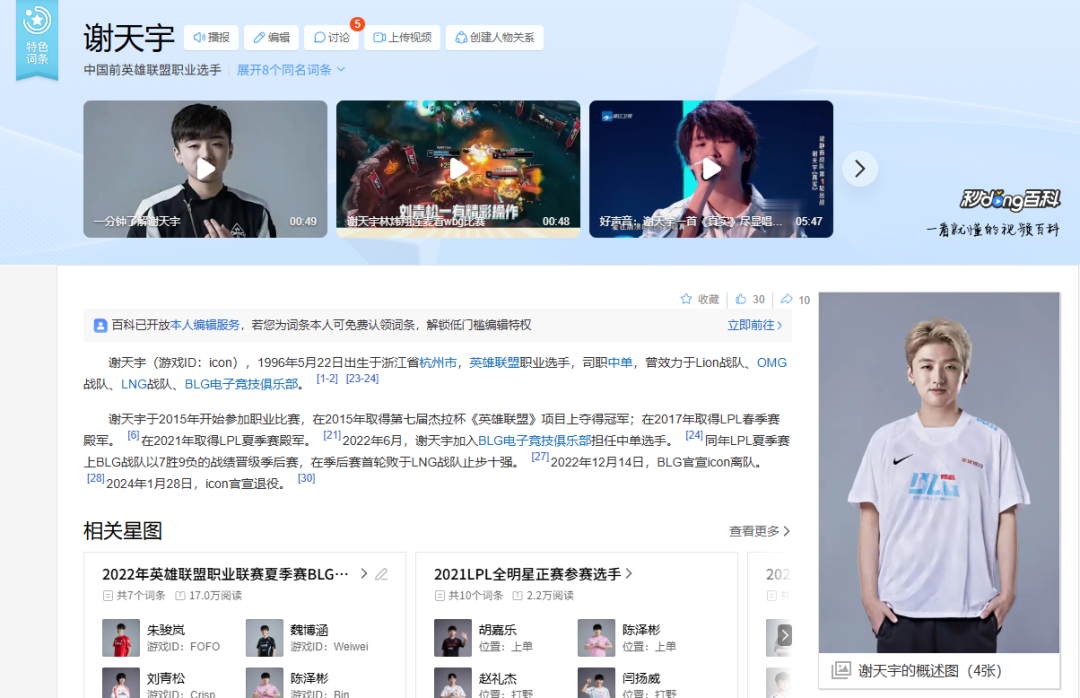The image size is (1080, 698).
Task: Click the pencil edit icon on BLG card
Action: pyautogui.click(x=381, y=574)
